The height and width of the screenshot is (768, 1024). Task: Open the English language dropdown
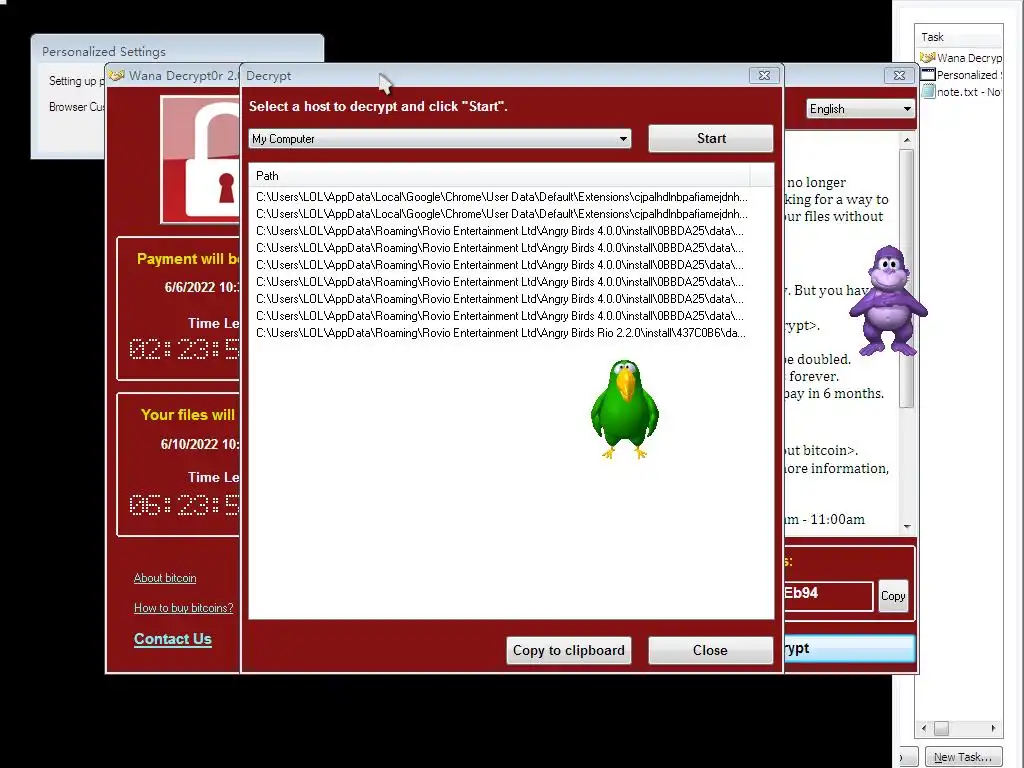[x=860, y=109]
